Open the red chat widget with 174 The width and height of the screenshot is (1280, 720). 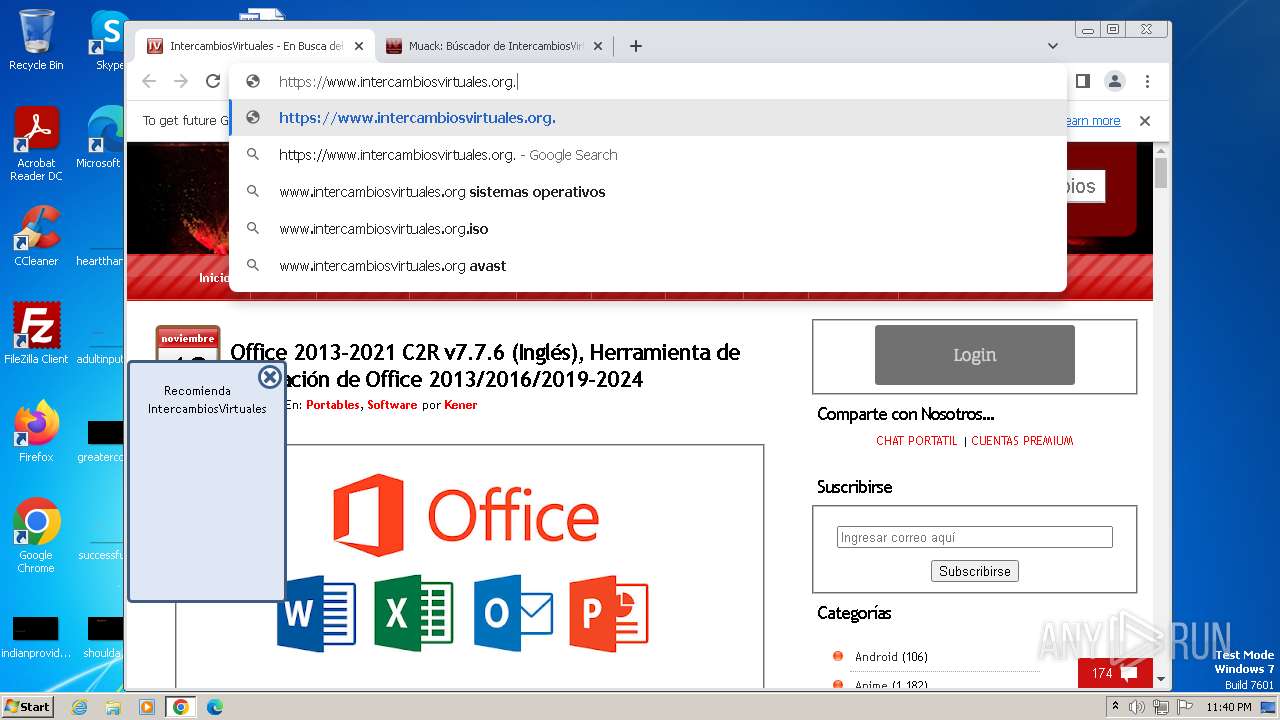1115,673
